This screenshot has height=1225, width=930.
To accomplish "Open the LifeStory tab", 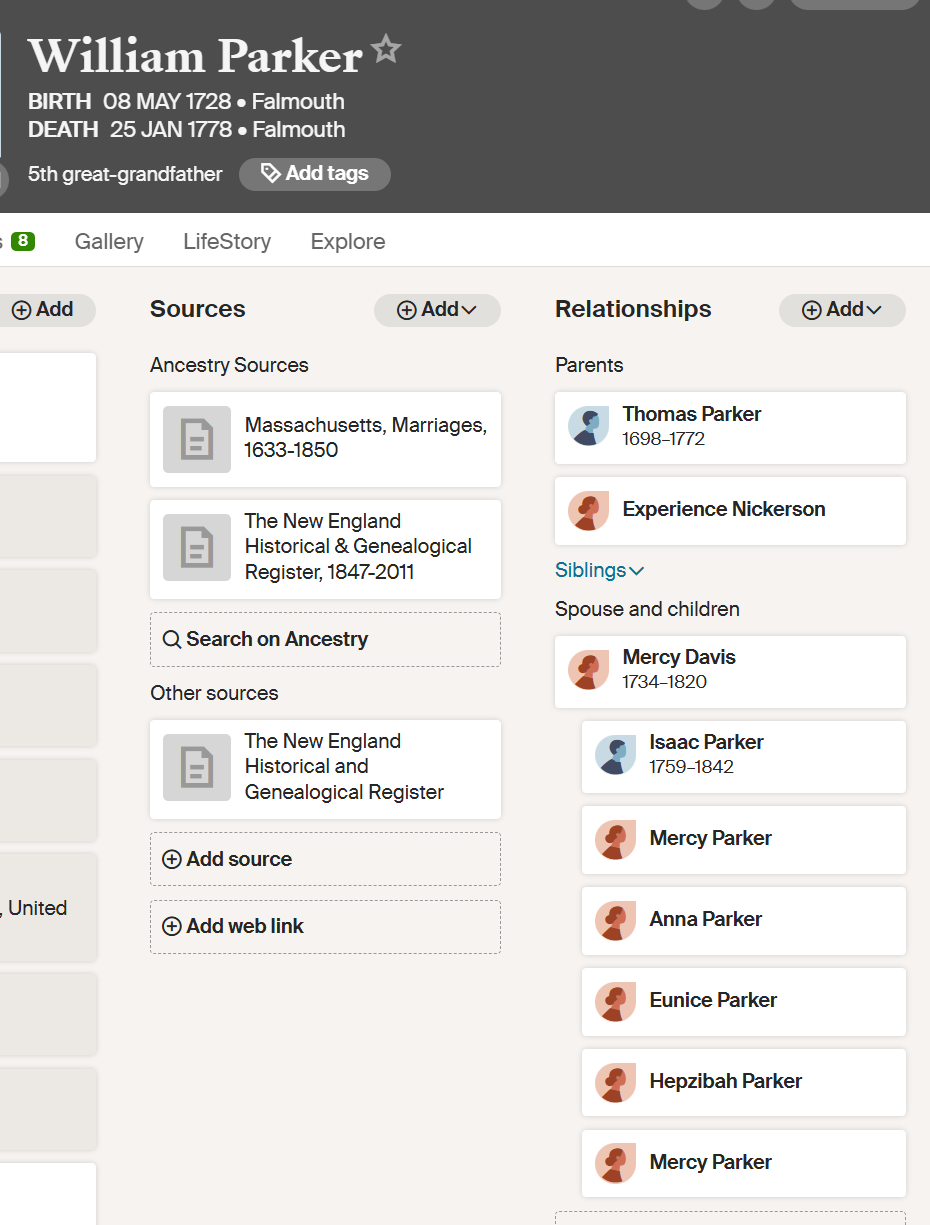I will pos(227,242).
